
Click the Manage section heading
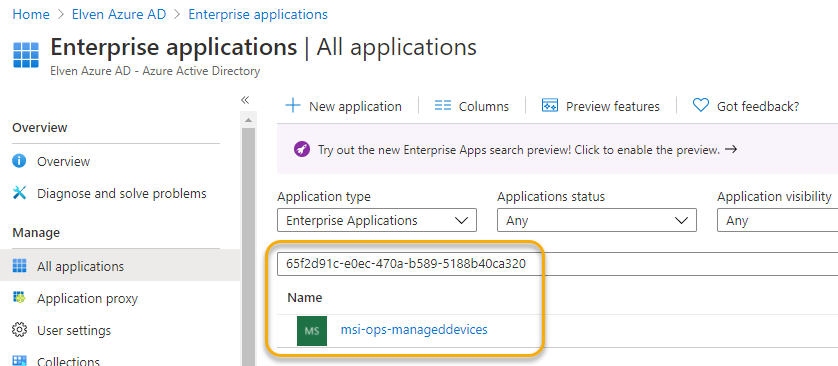pos(36,232)
